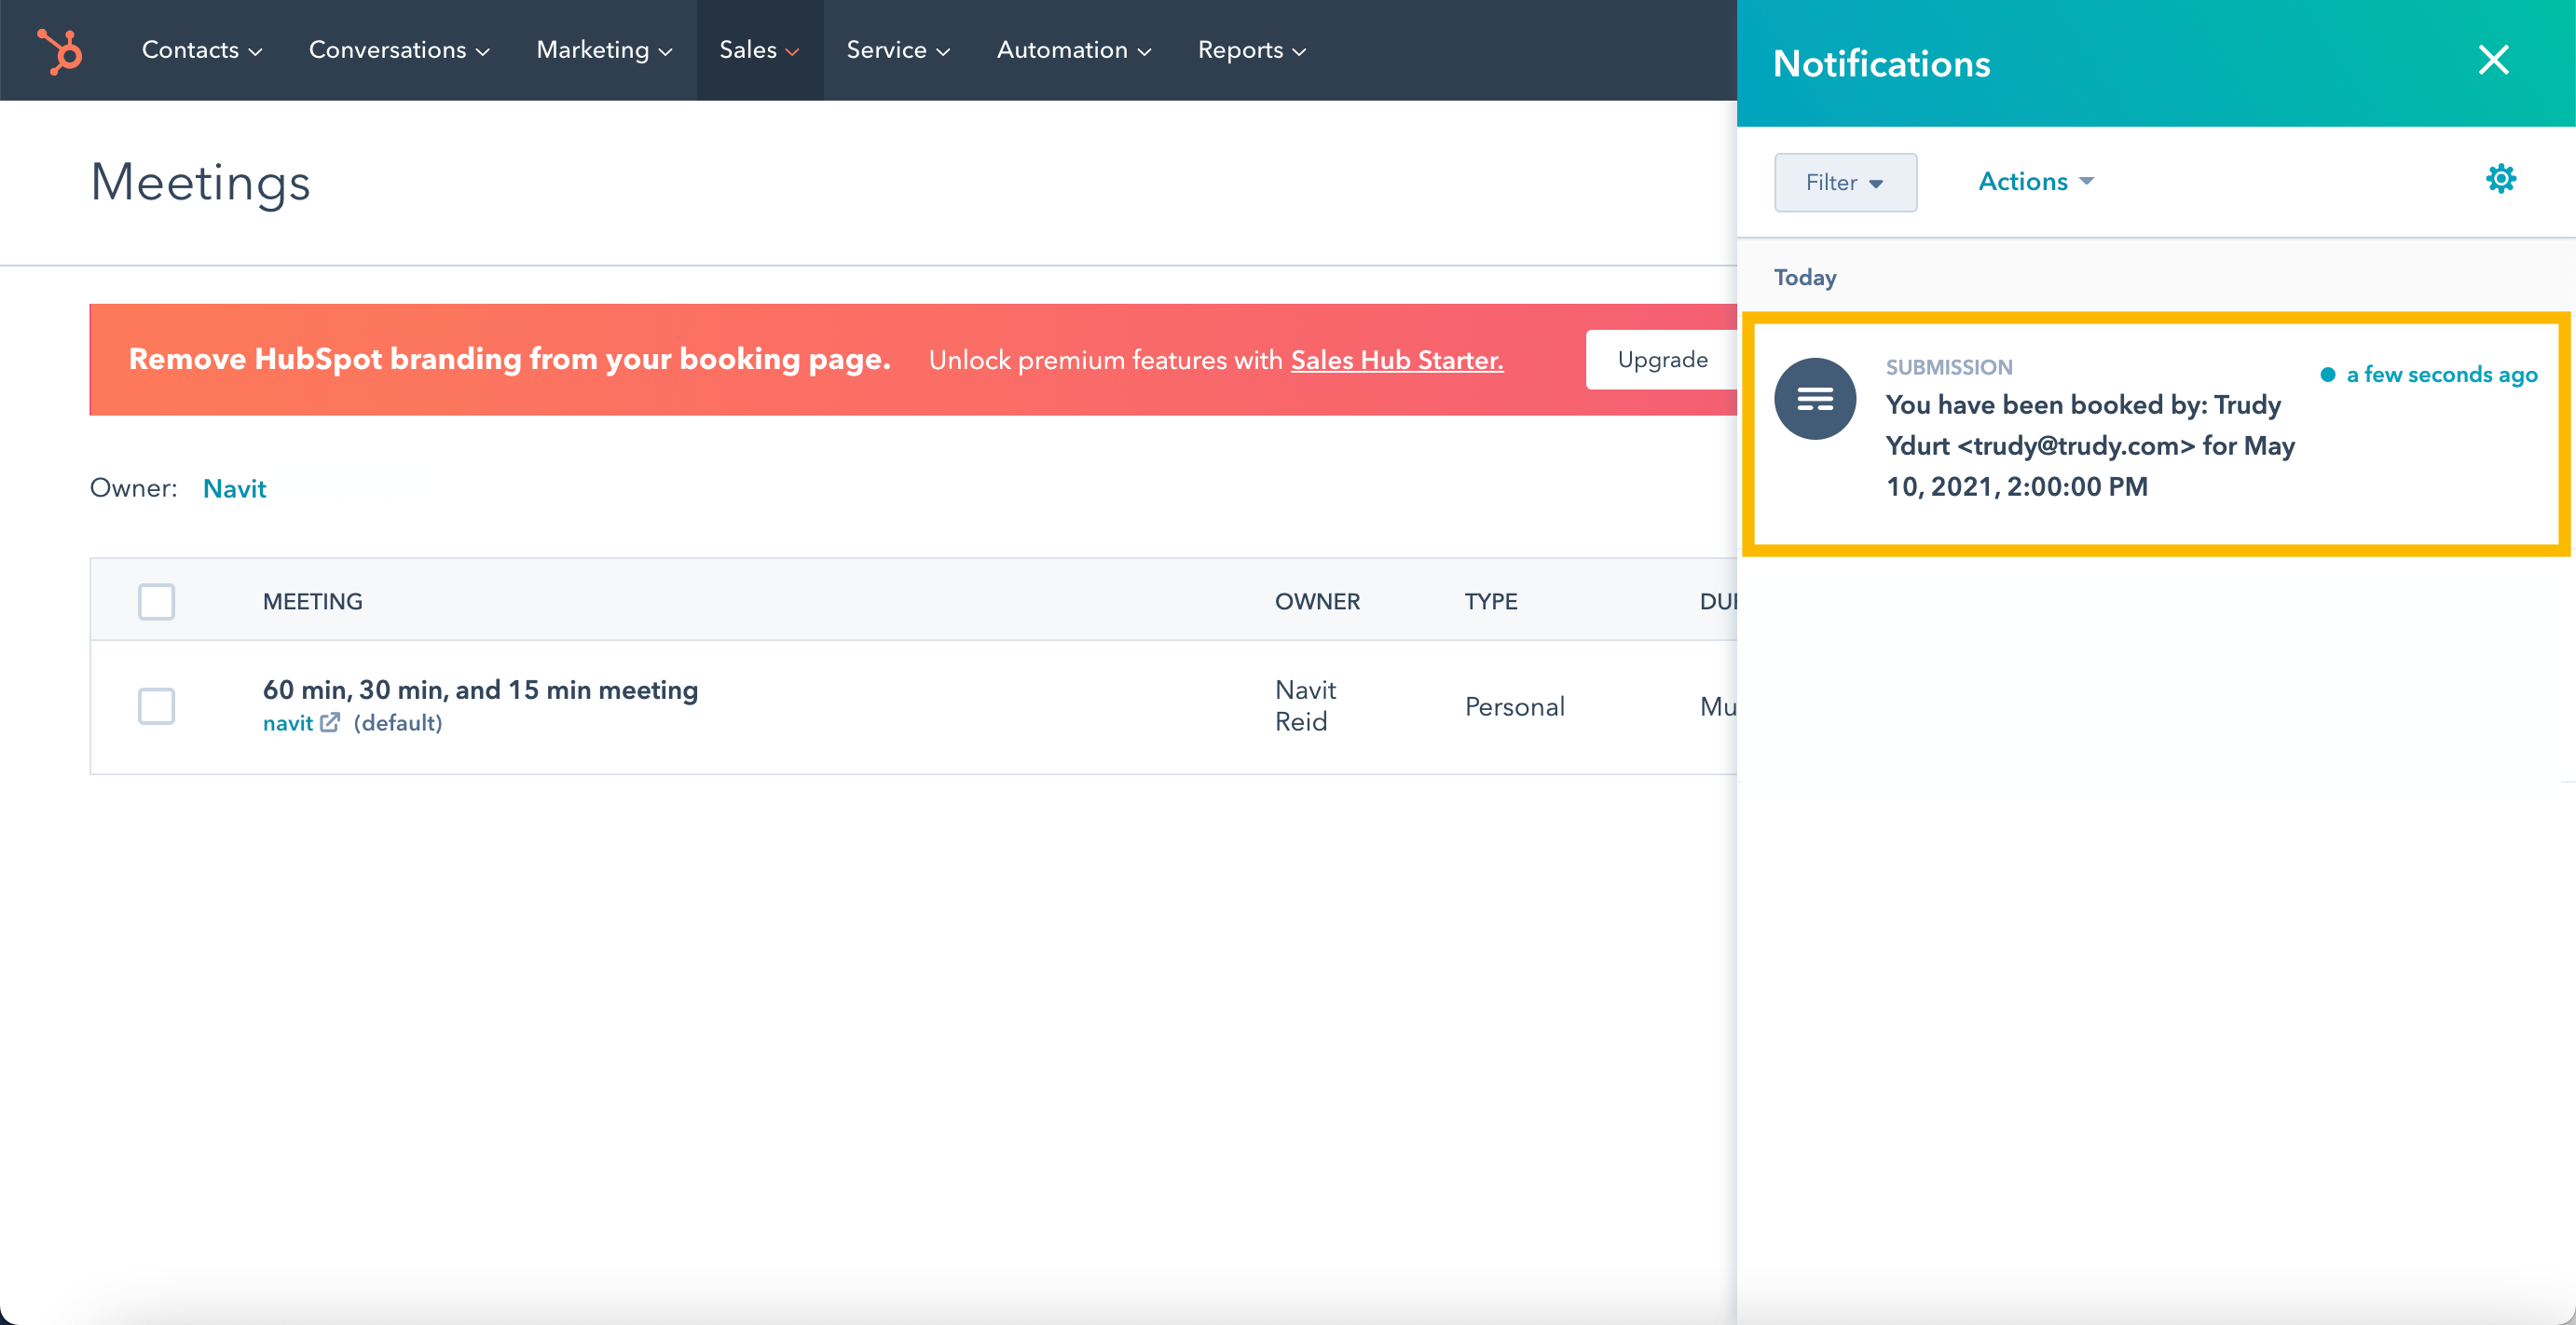Open the Sales menu
The image size is (2576, 1325).
pos(759,50)
